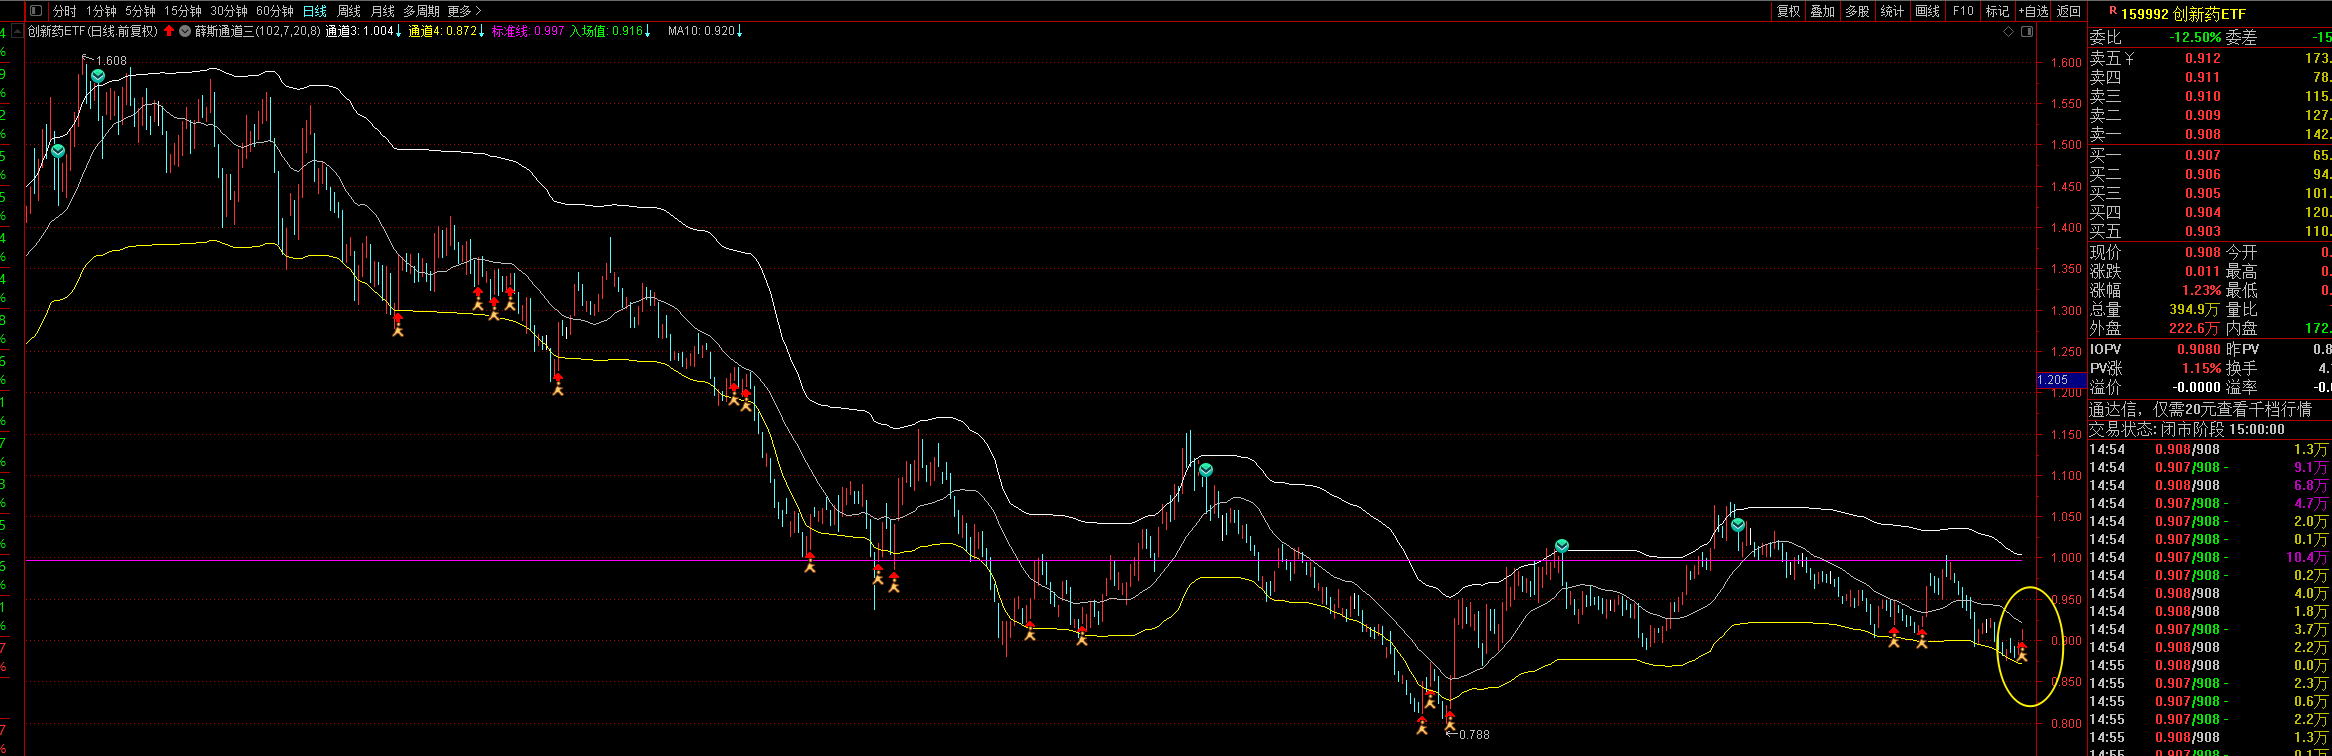This screenshot has width=2332, height=756.
Task: Click the buy signal arrow inside the yellow ellipse
Action: point(2022,652)
